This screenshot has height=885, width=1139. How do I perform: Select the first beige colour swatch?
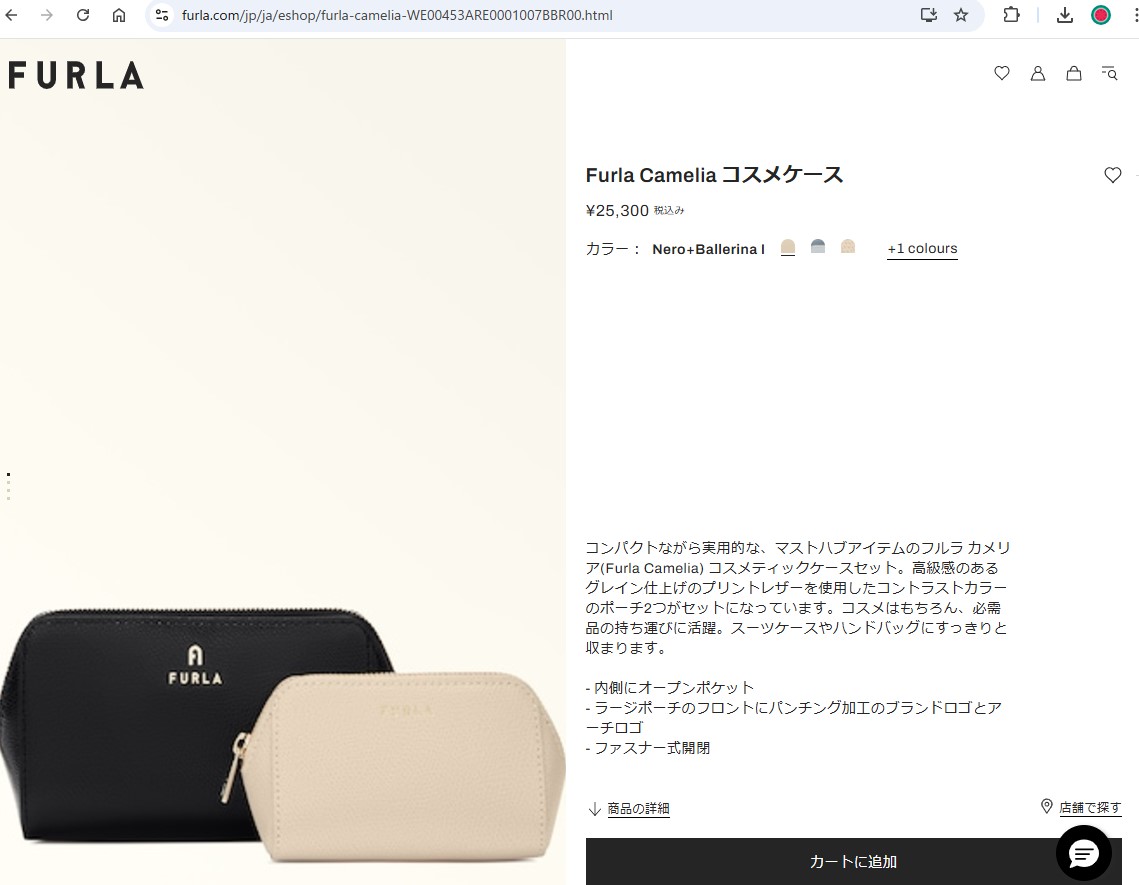coord(787,247)
